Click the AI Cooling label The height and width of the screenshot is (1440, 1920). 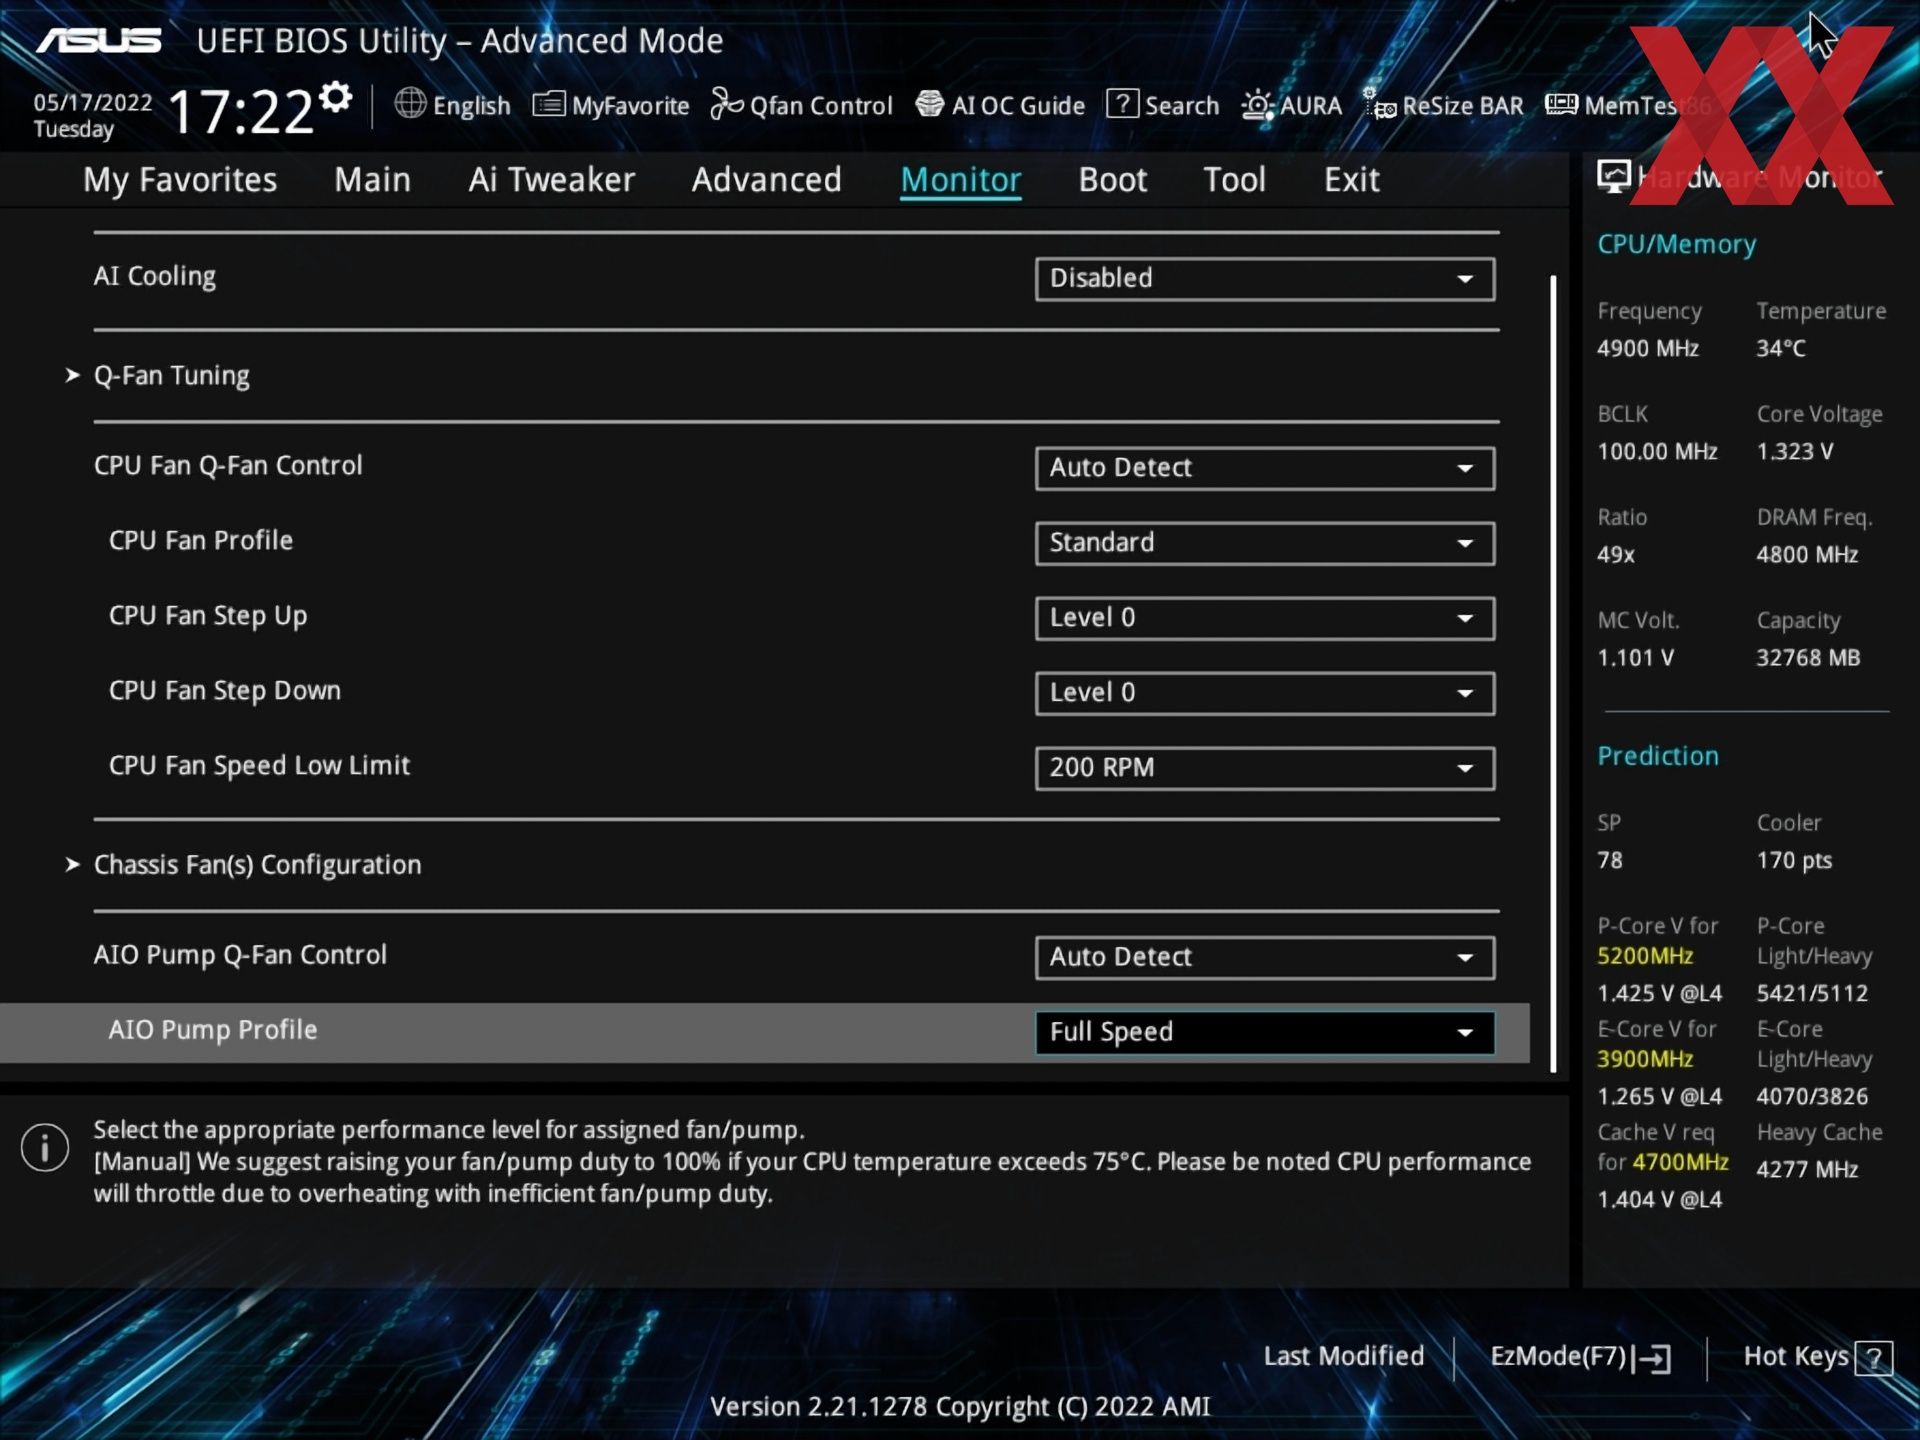(154, 277)
